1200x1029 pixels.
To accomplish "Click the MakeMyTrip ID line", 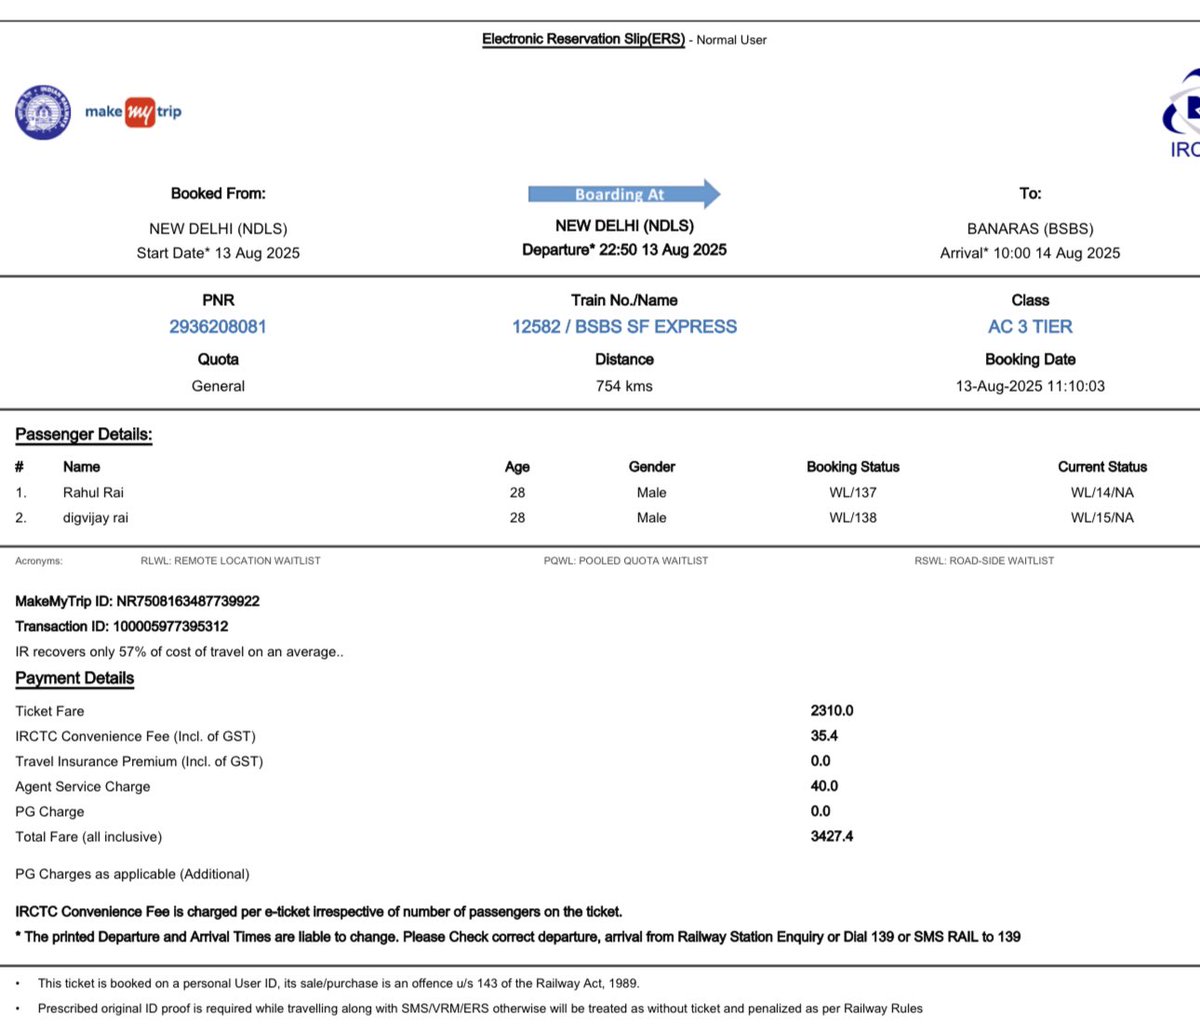I will tap(137, 602).
